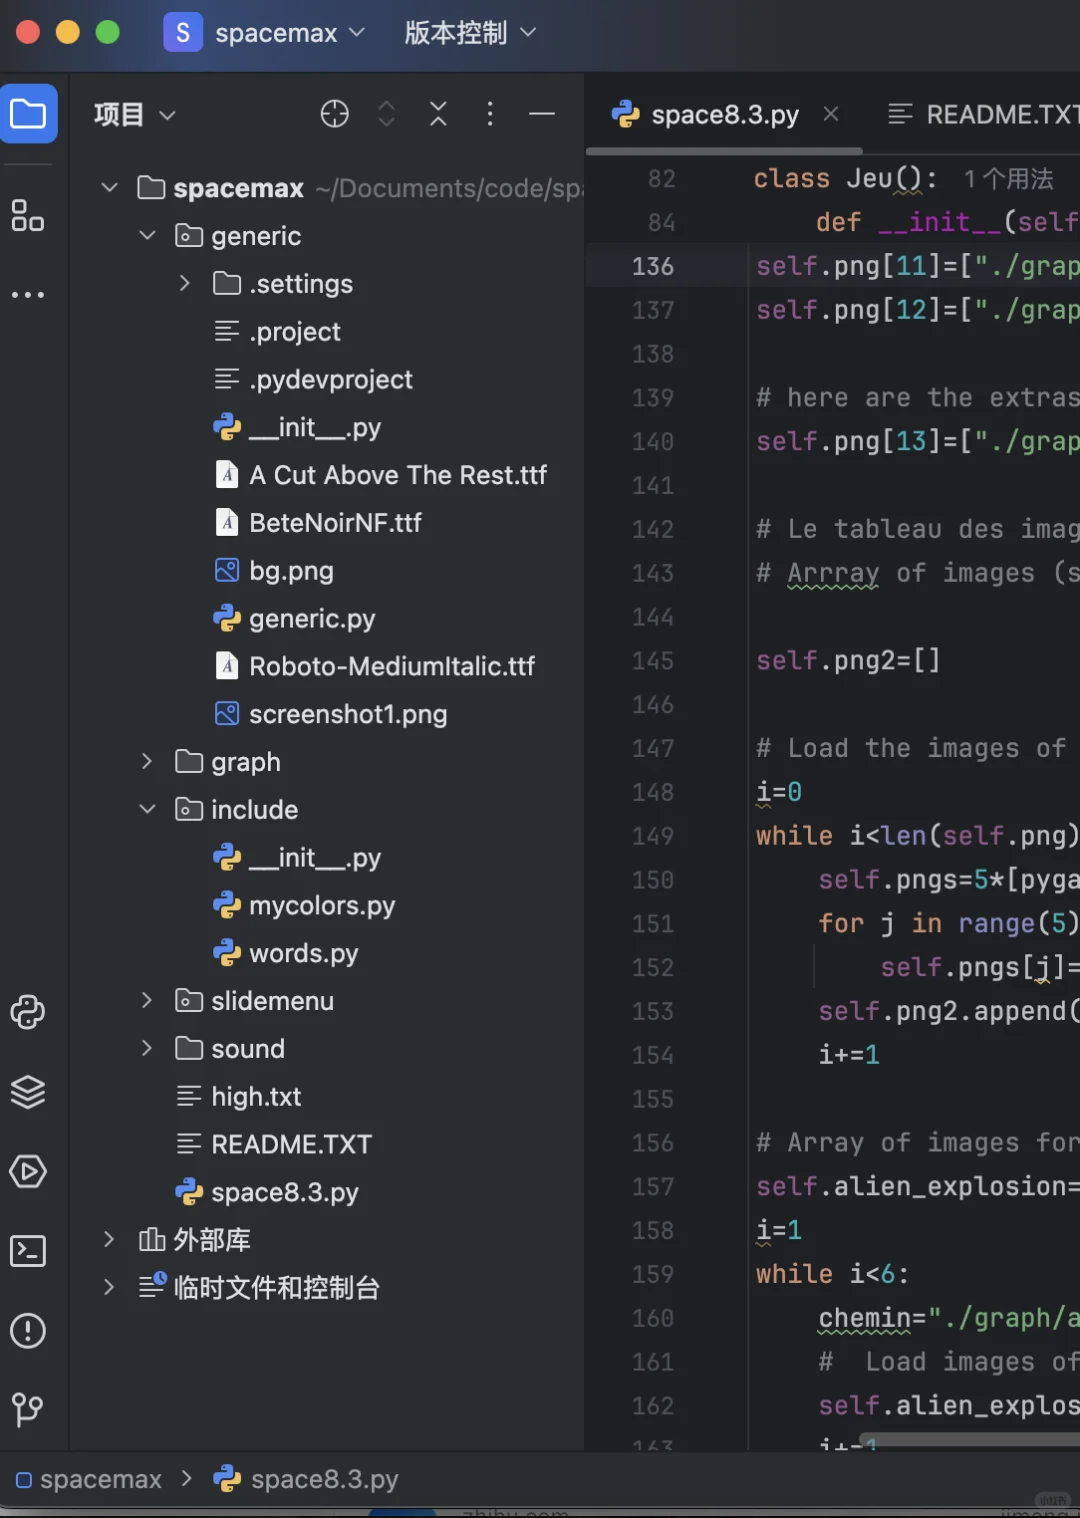Open the Services tool window
The image size is (1080, 1518).
point(27,1092)
